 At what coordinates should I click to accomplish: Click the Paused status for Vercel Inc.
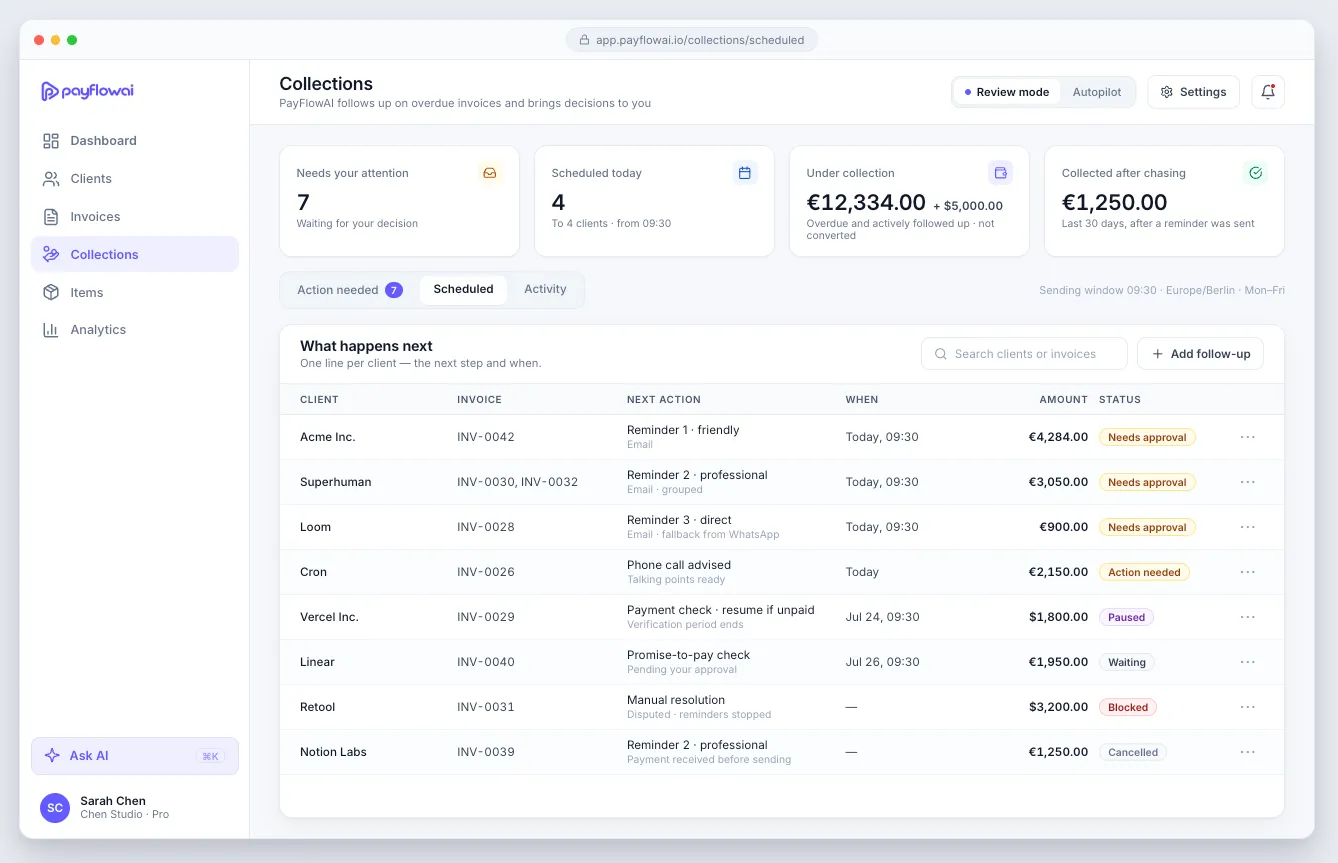coord(1126,617)
